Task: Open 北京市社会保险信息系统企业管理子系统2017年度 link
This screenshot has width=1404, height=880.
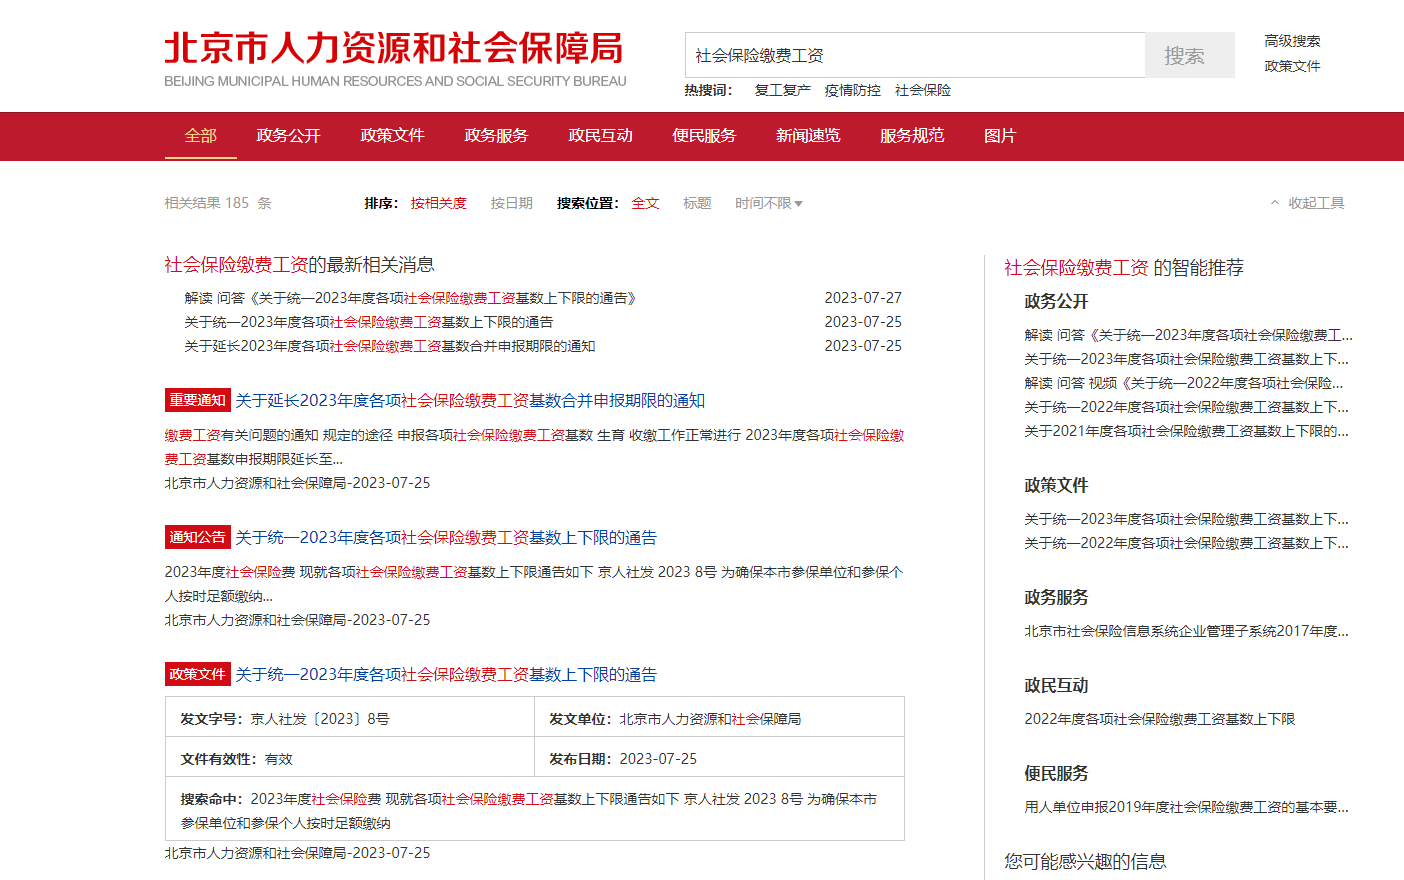Action: [x=1186, y=631]
